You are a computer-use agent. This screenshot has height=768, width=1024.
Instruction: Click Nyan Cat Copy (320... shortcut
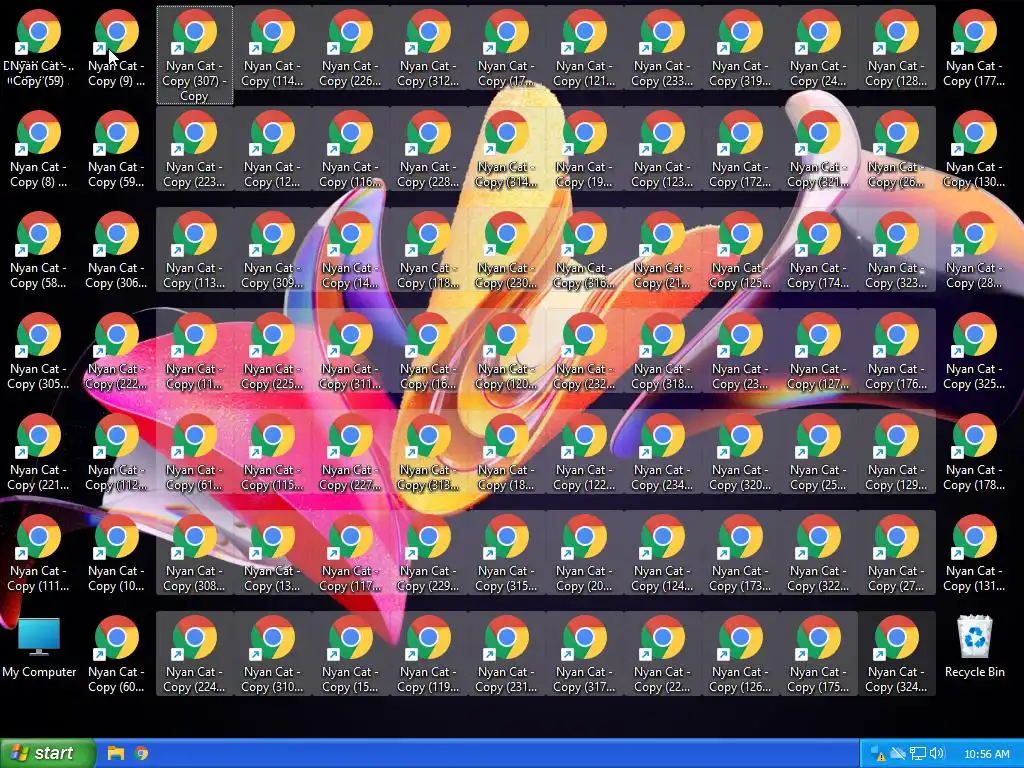(740, 452)
